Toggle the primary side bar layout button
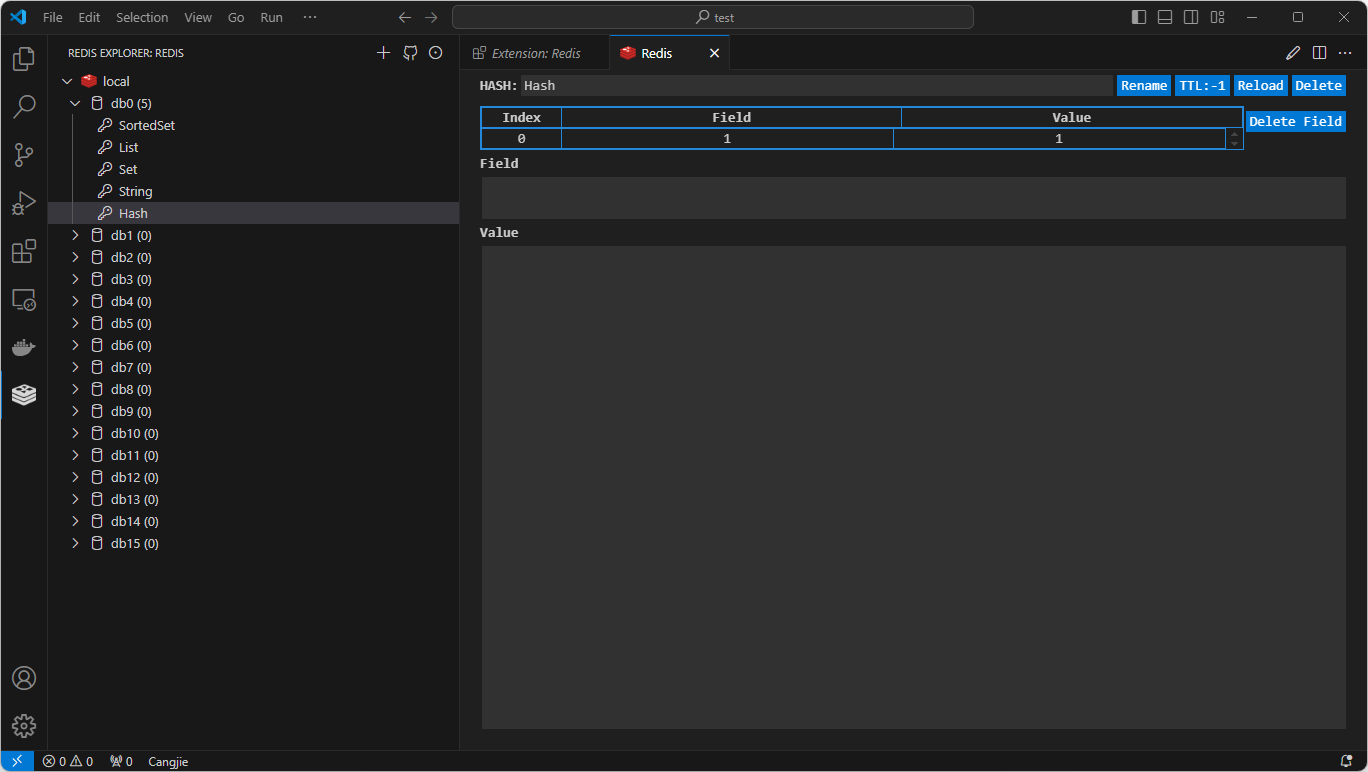The image size is (1368, 772). tap(1139, 17)
